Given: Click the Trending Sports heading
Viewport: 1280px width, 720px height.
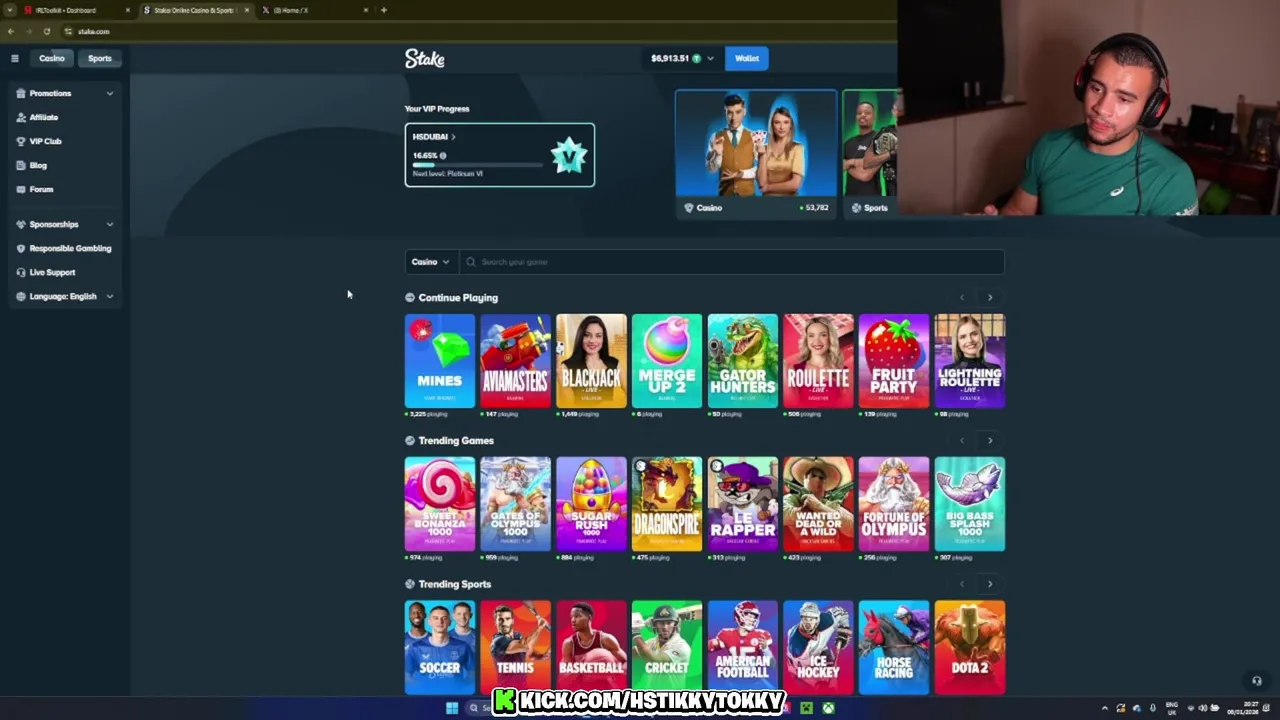Looking at the screenshot, I should point(455,584).
